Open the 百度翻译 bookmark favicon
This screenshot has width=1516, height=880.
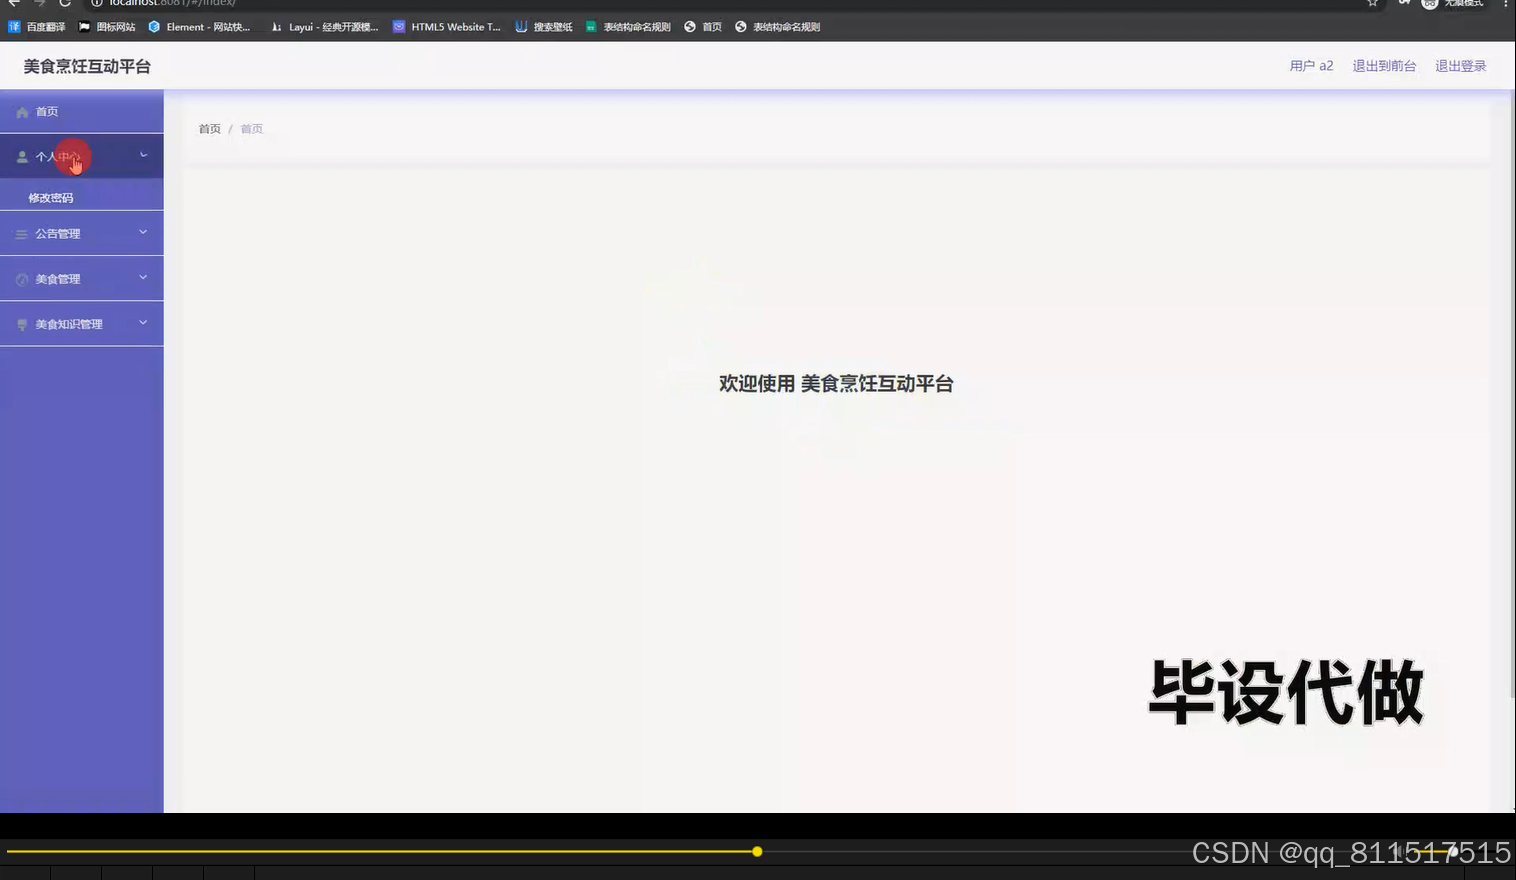(x=12, y=26)
